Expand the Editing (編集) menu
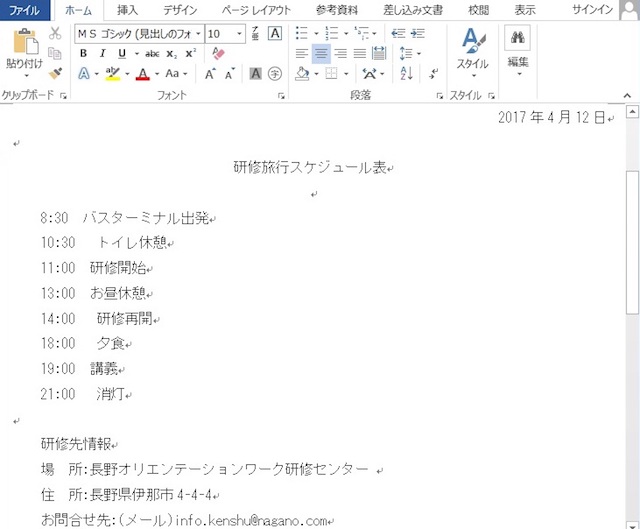This screenshot has width=640, height=529. coord(518,50)
